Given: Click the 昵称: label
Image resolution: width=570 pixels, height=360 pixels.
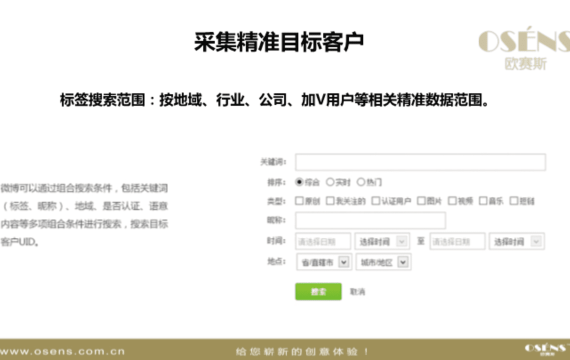Looking at the screenshot, I should point(277,220).
